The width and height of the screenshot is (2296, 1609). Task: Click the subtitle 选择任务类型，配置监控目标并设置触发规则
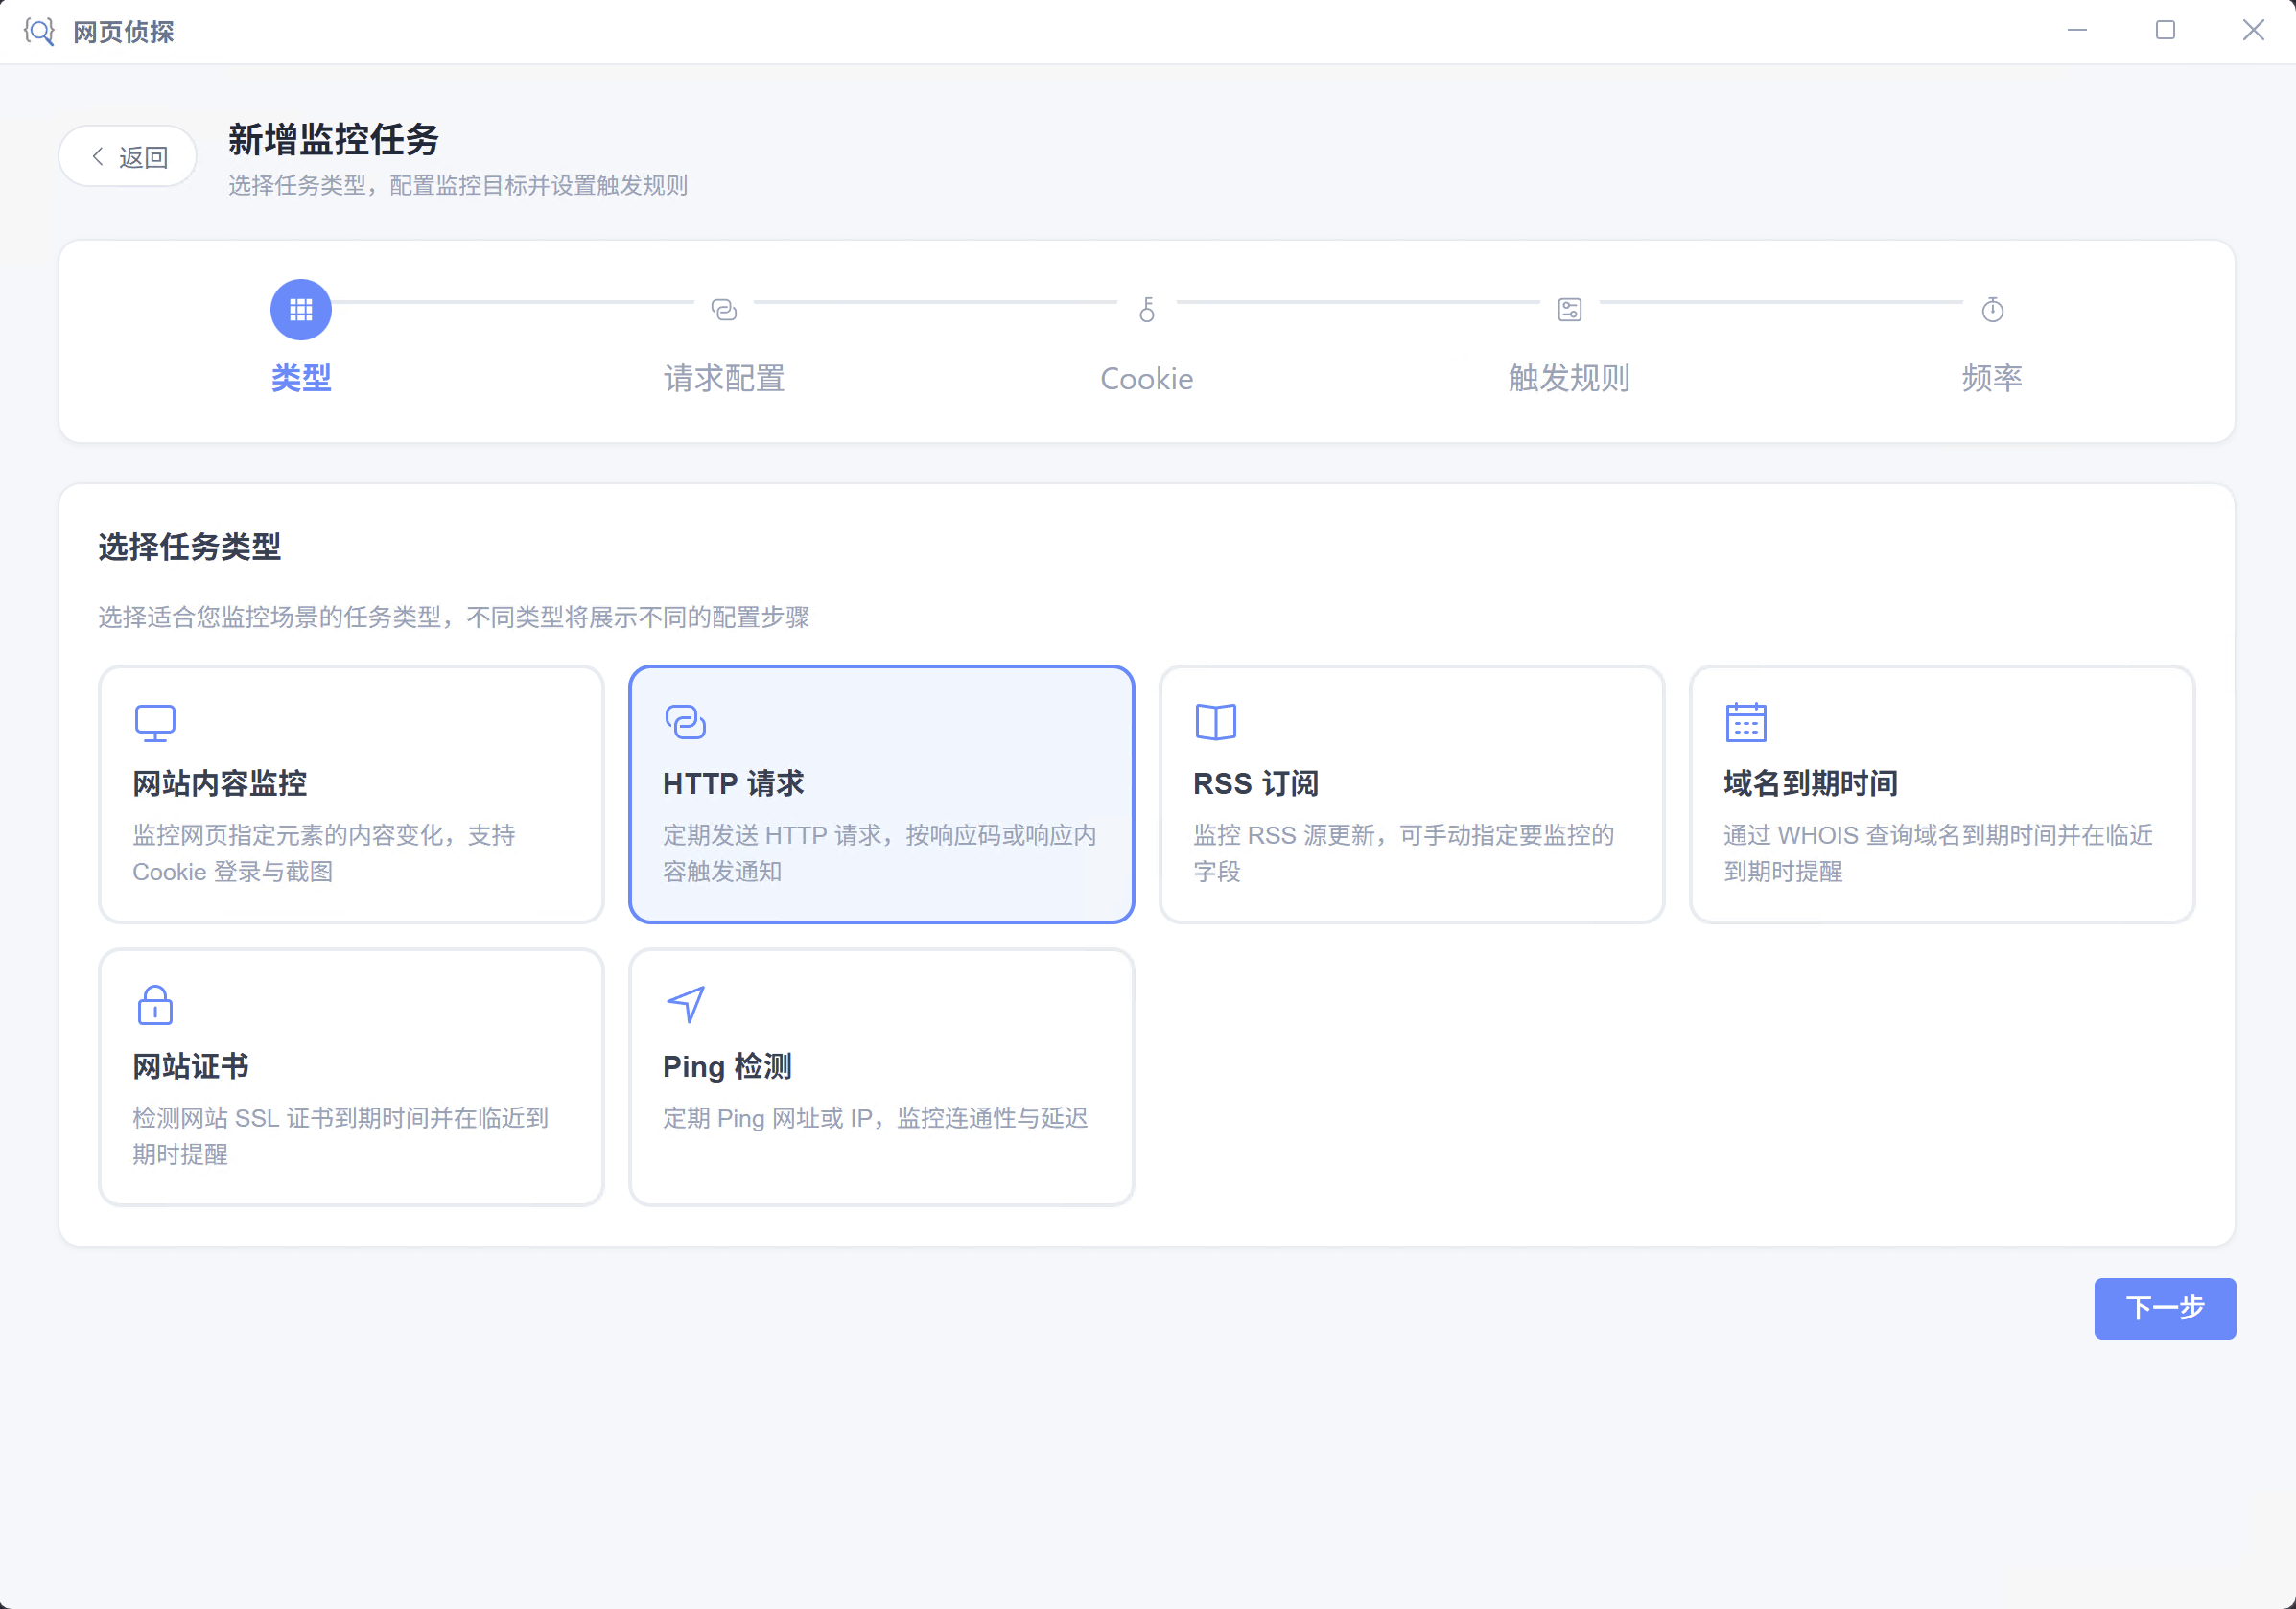(458, 186)
